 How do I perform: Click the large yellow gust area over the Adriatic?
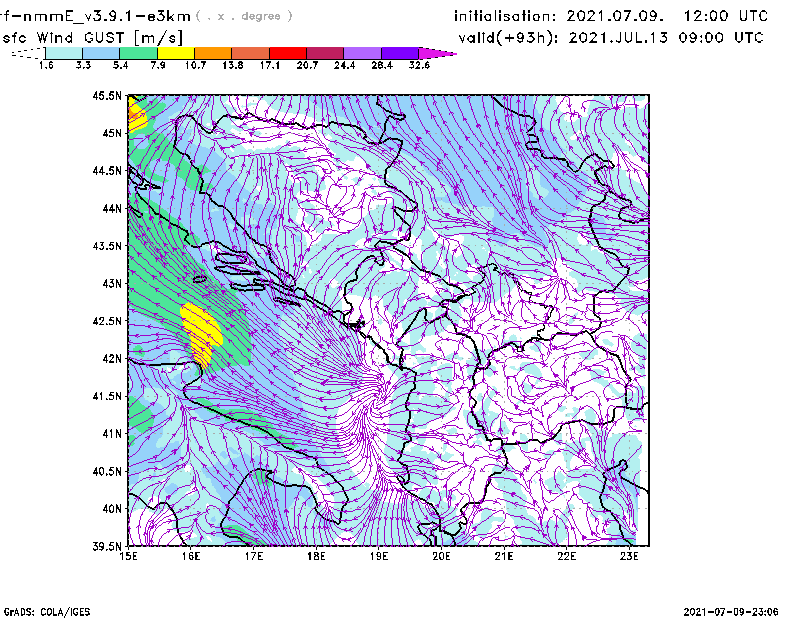tap(201, 333)
